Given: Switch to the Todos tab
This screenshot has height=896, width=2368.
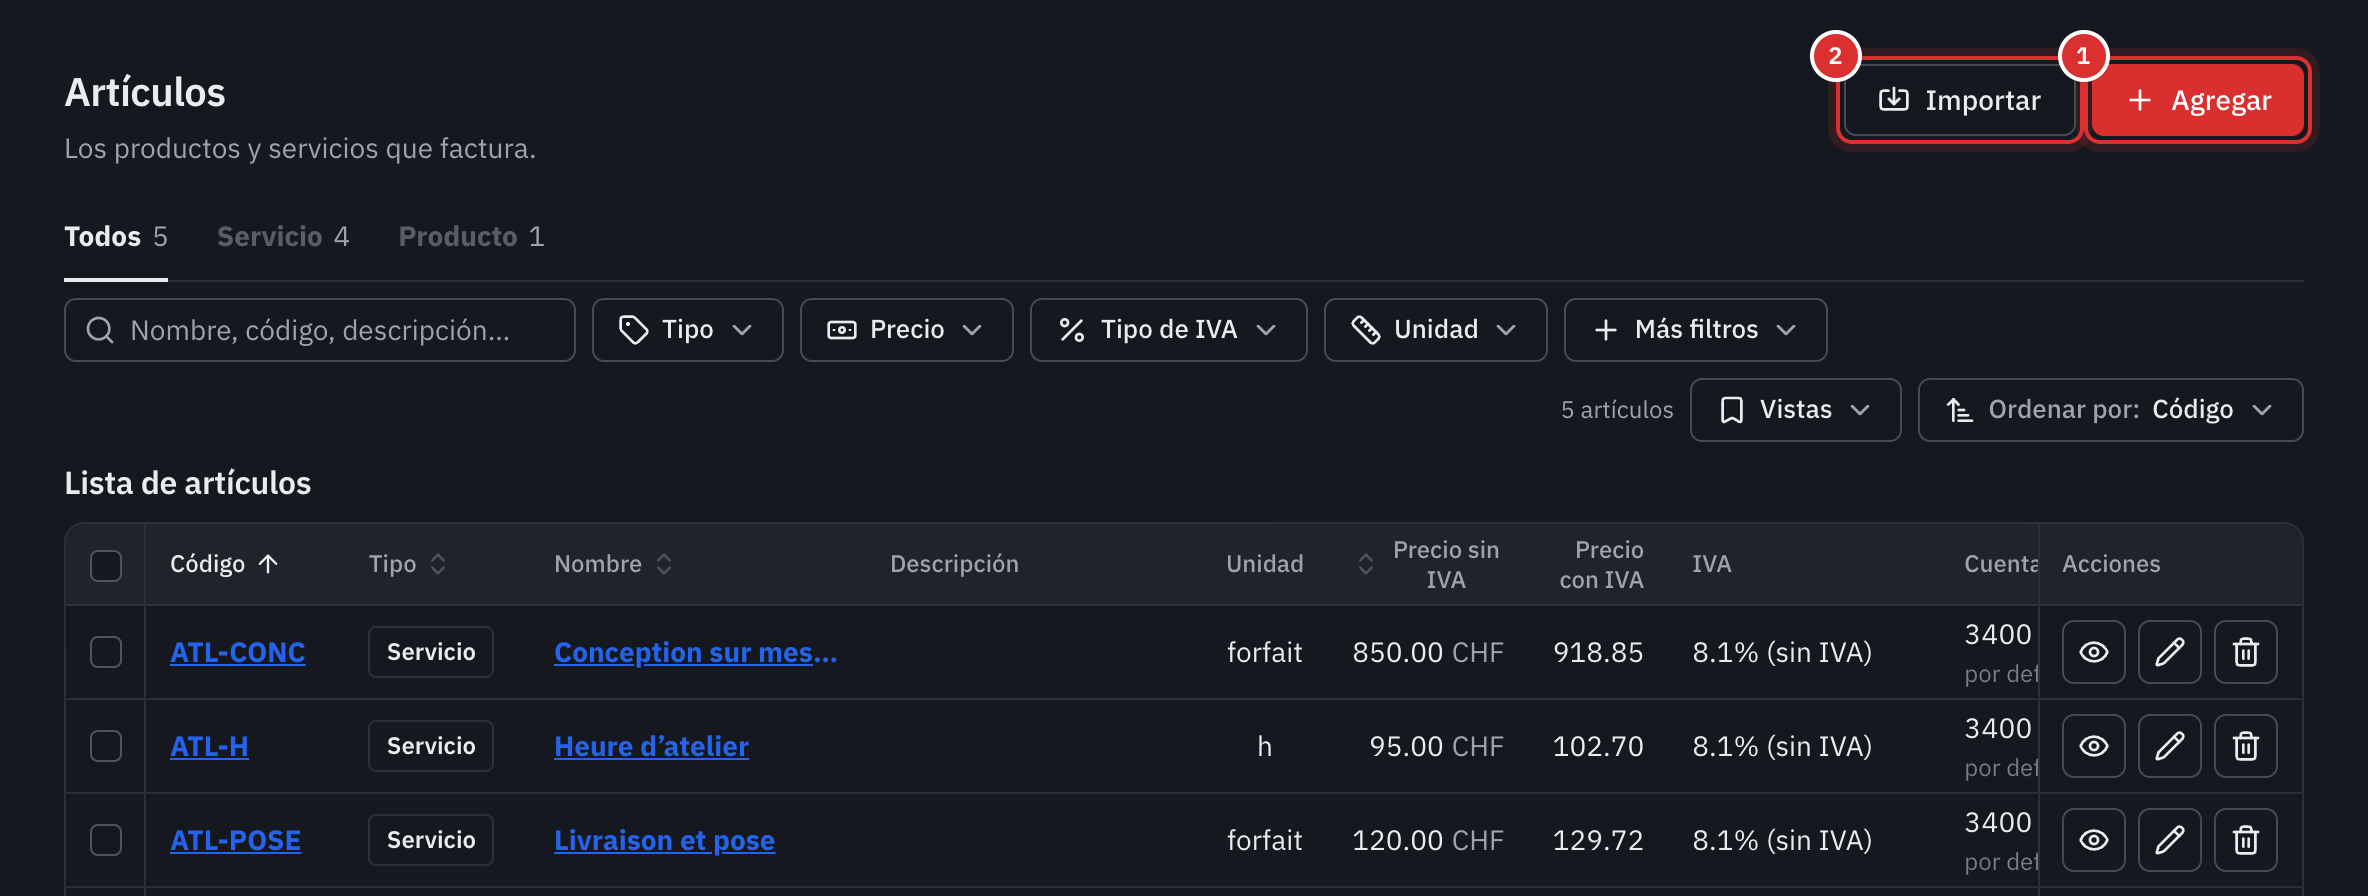Looking at the screenshot, I should [116, 237].
